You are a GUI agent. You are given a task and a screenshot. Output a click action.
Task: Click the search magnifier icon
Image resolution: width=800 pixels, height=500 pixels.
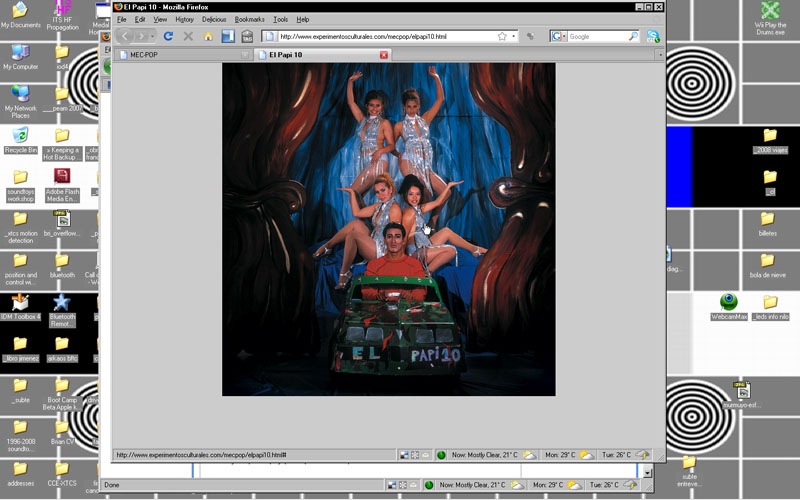click(x=633, y=36)
